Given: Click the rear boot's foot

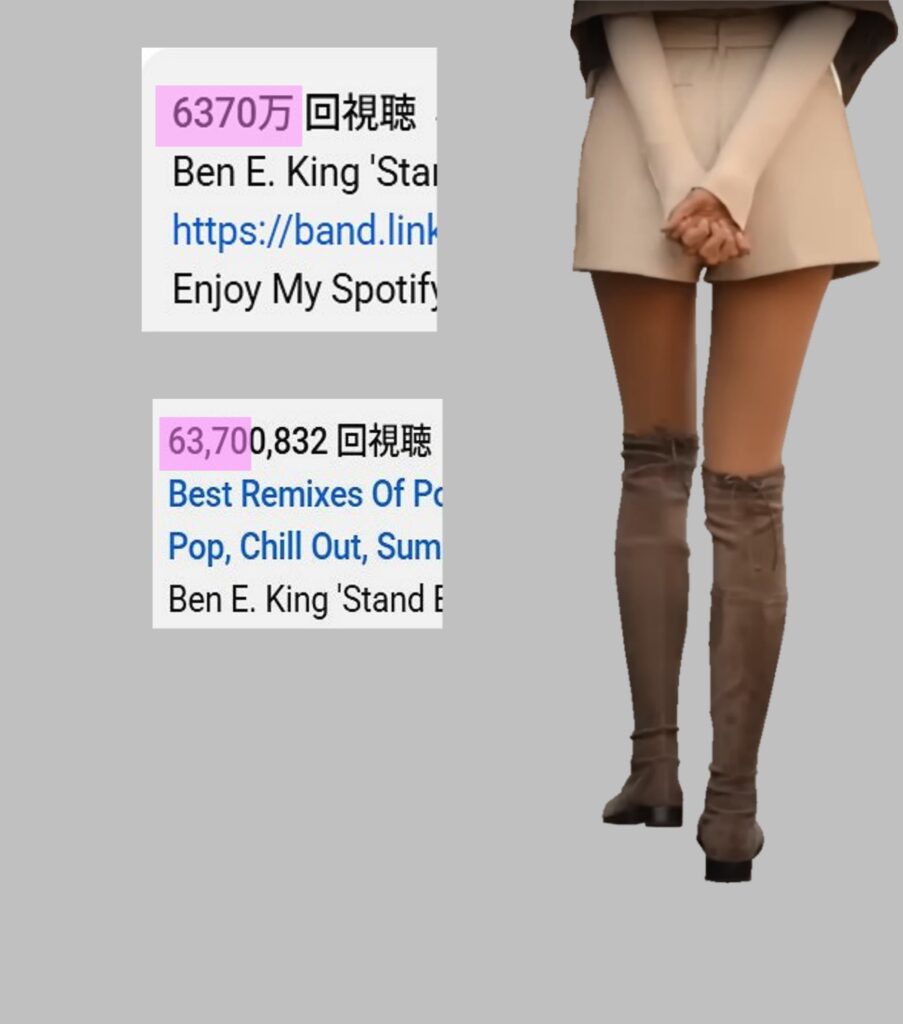Looking at the screenshot, I should 643,803.
